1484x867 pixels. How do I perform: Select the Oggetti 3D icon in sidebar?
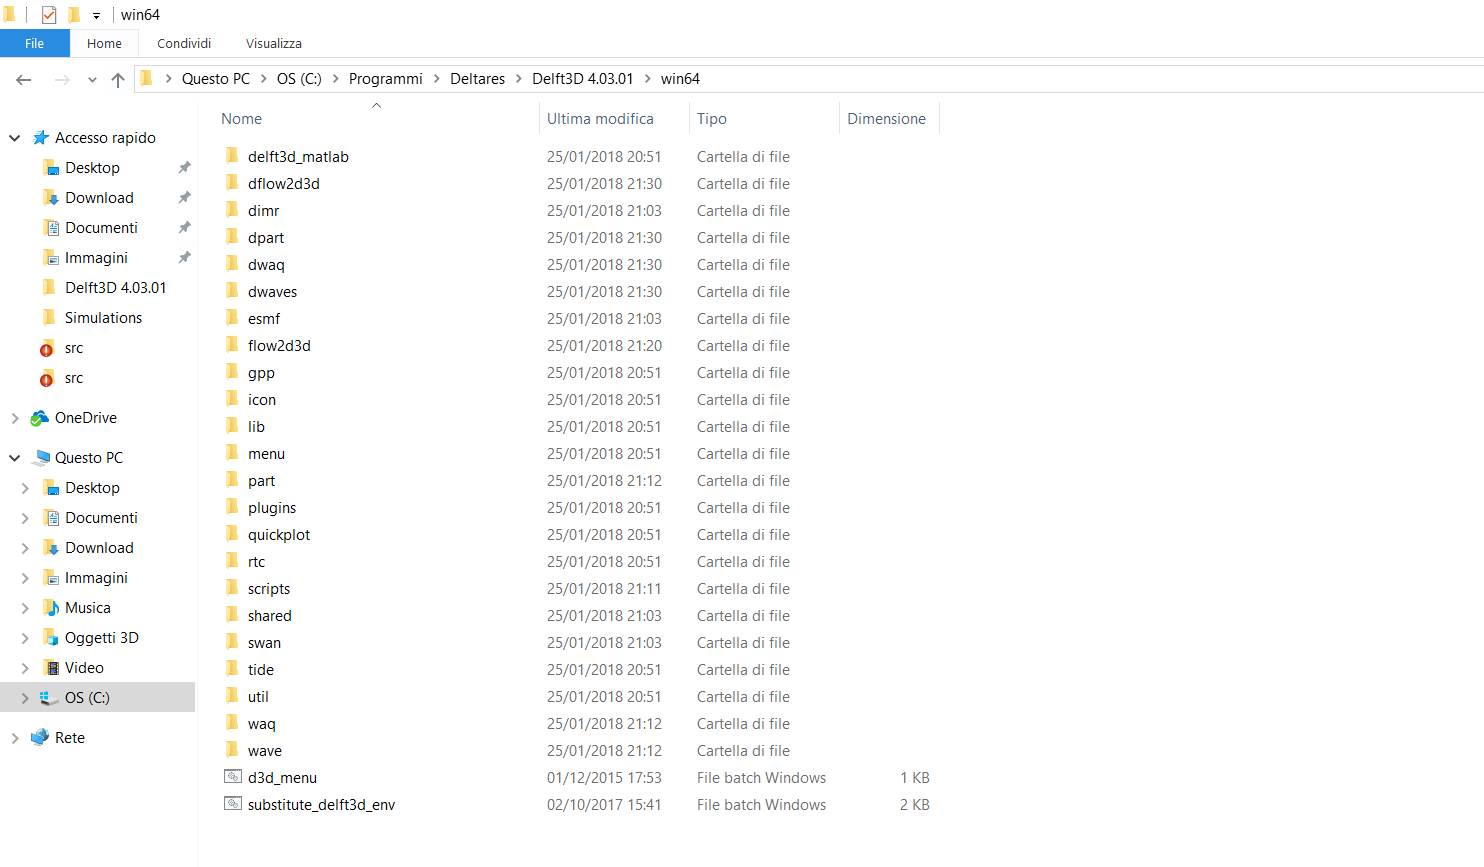(x=51, y=638)
